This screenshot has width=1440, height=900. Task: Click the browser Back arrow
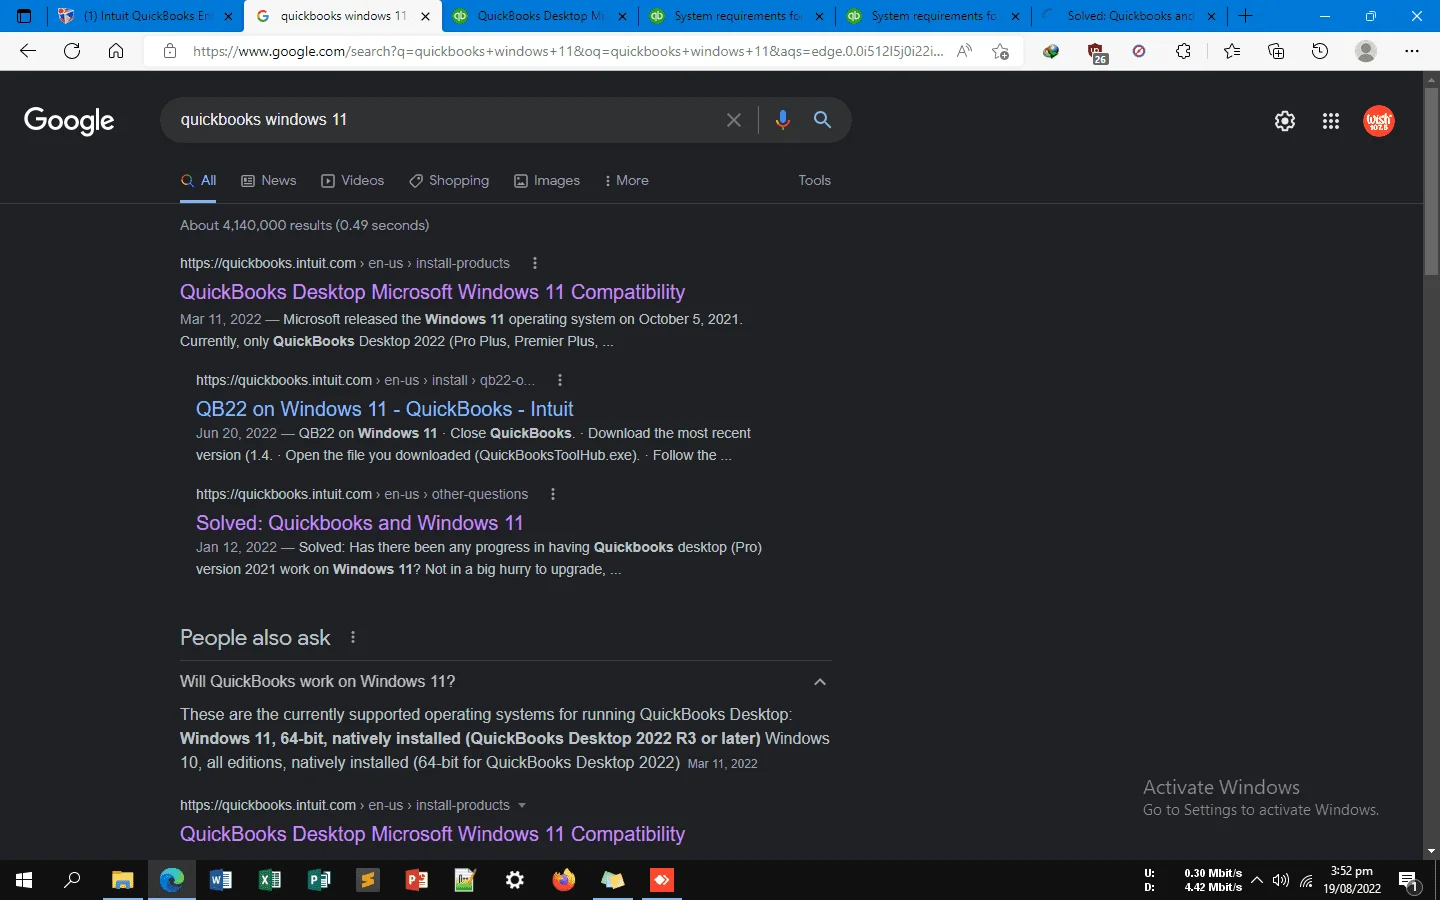28,51
